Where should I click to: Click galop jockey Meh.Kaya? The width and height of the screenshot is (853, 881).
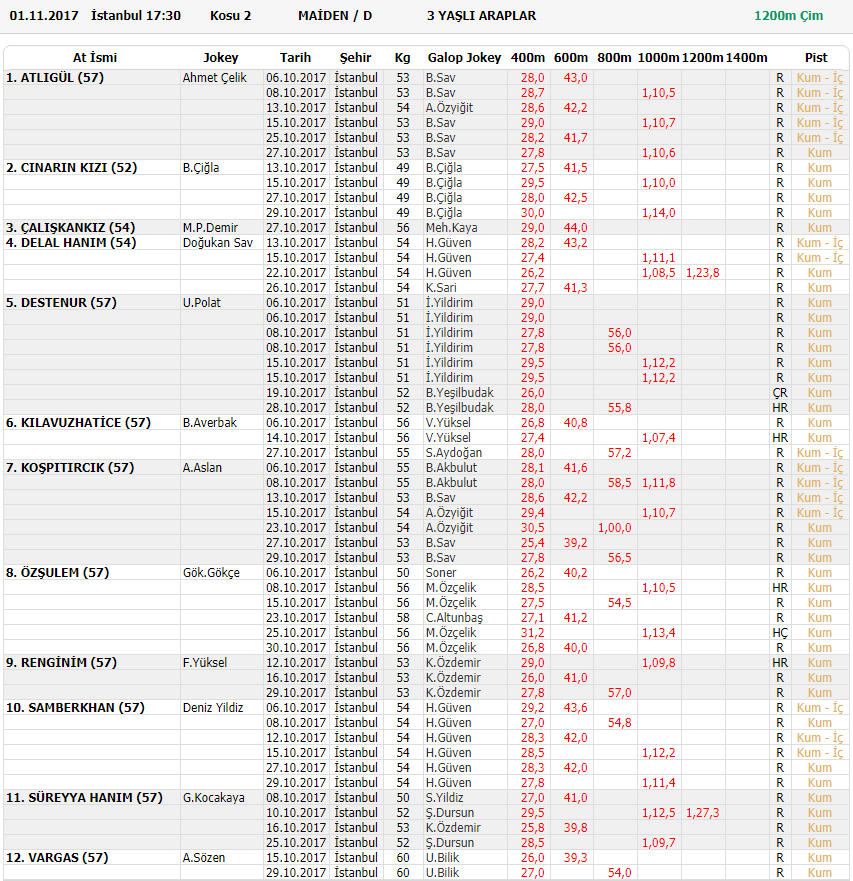451,228
